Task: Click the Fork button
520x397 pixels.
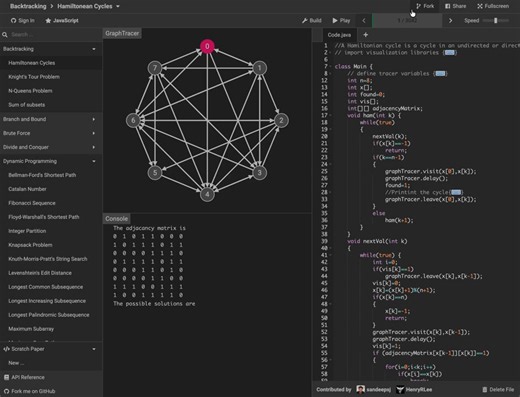Action: click(425, 6)
